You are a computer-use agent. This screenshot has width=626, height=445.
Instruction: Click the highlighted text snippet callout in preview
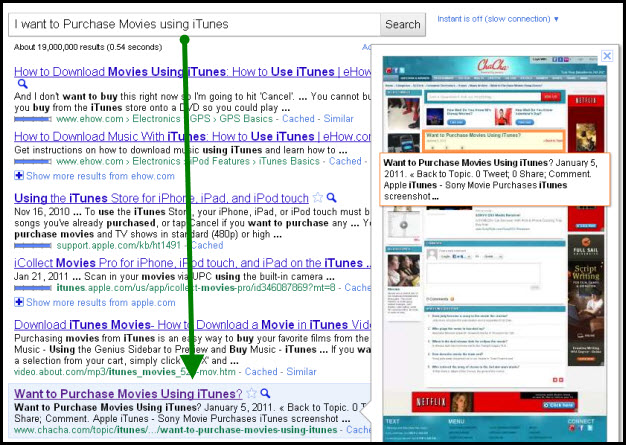[495, 179]
